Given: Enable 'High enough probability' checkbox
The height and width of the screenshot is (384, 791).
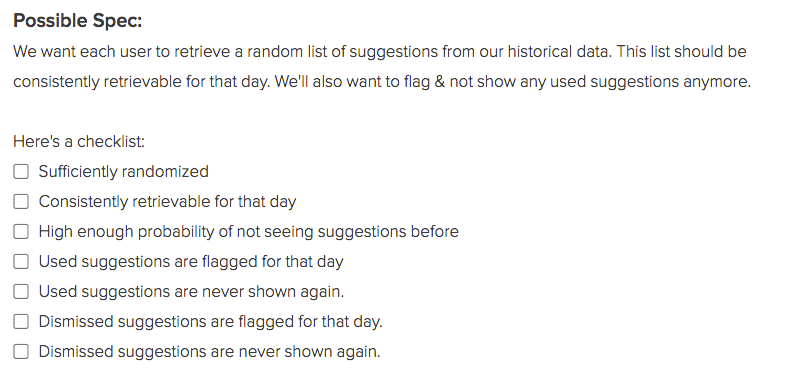Looking at the screenshot, I should pyautogui.click(x=21, y=232).
